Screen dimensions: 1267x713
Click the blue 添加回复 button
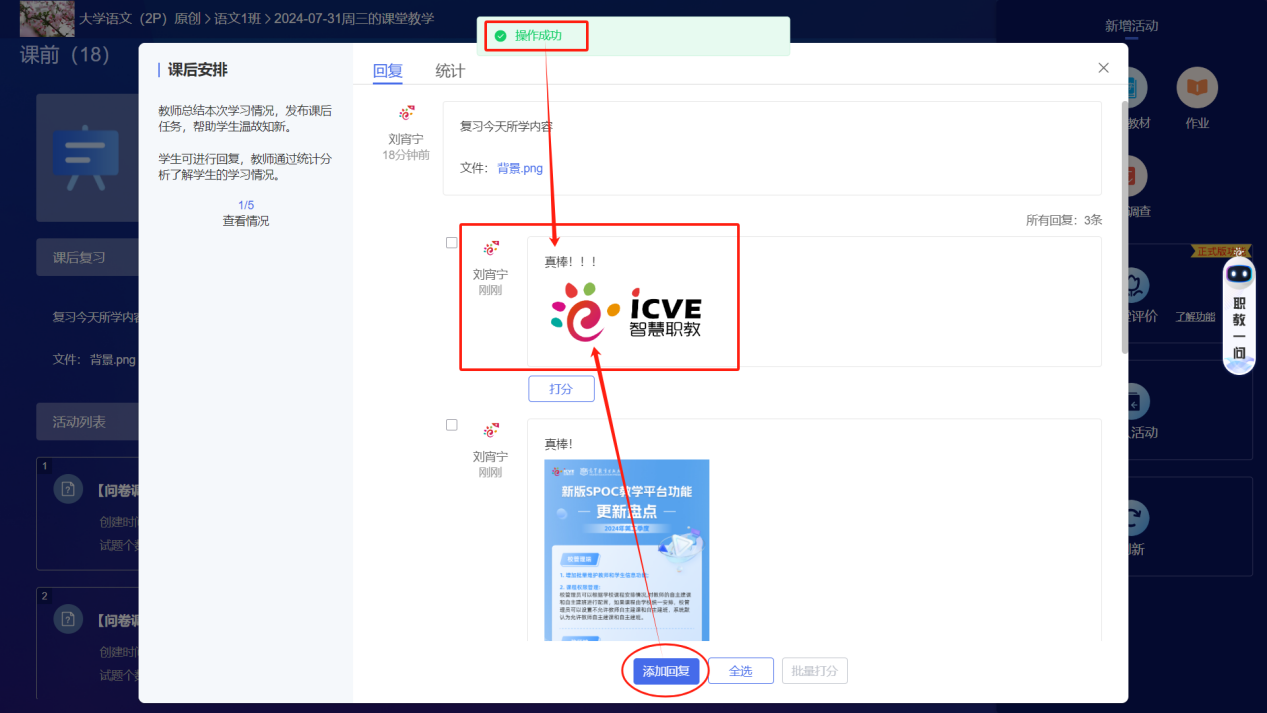666,671
